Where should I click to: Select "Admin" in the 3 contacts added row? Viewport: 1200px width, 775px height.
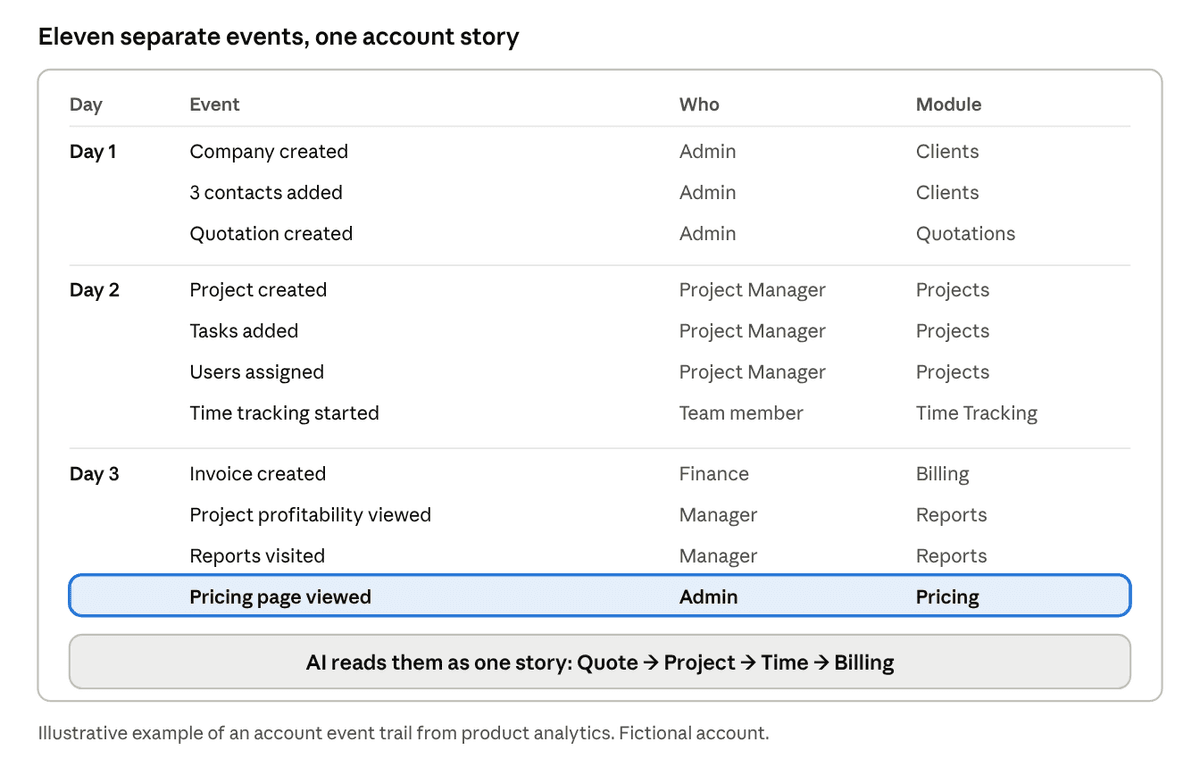[708, 193]
